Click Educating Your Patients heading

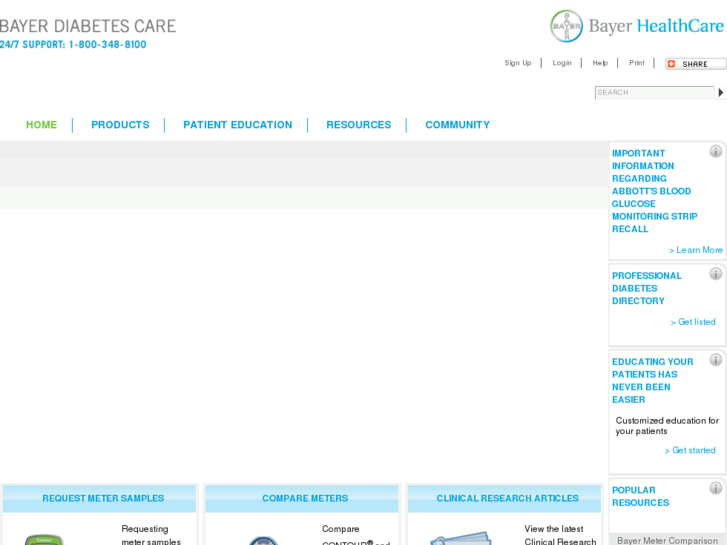click(x=652, y=380)
